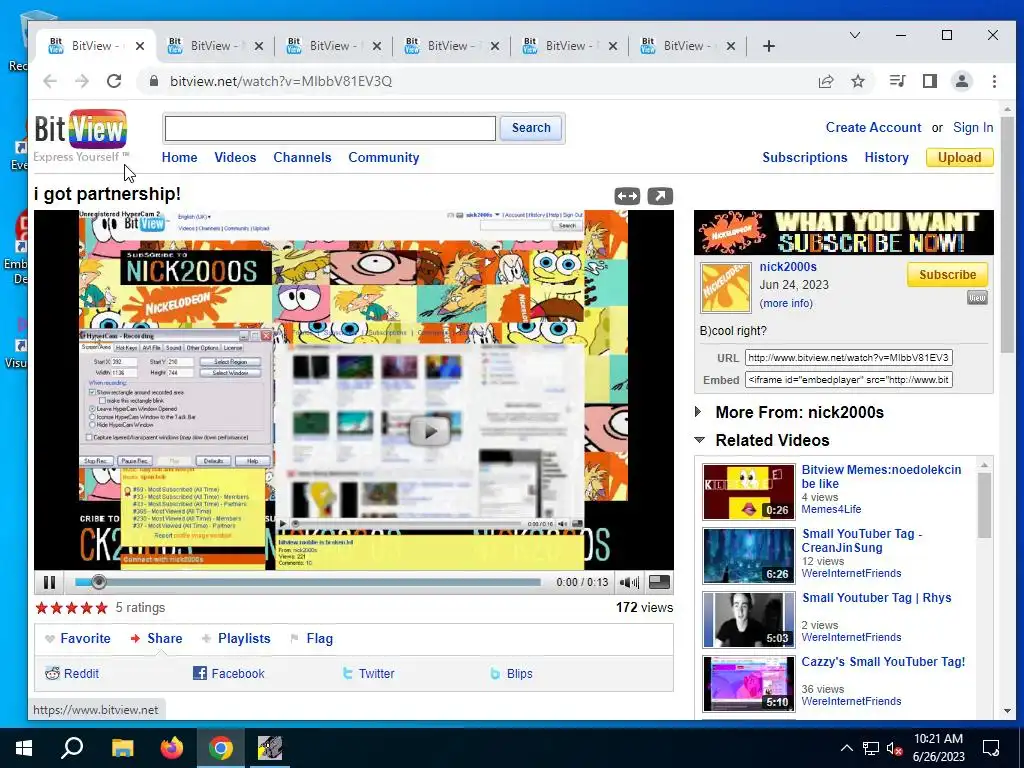Click the Reddit share icon
The height and width of the screenshot is (768, 1024).
(x=53, y=673)
